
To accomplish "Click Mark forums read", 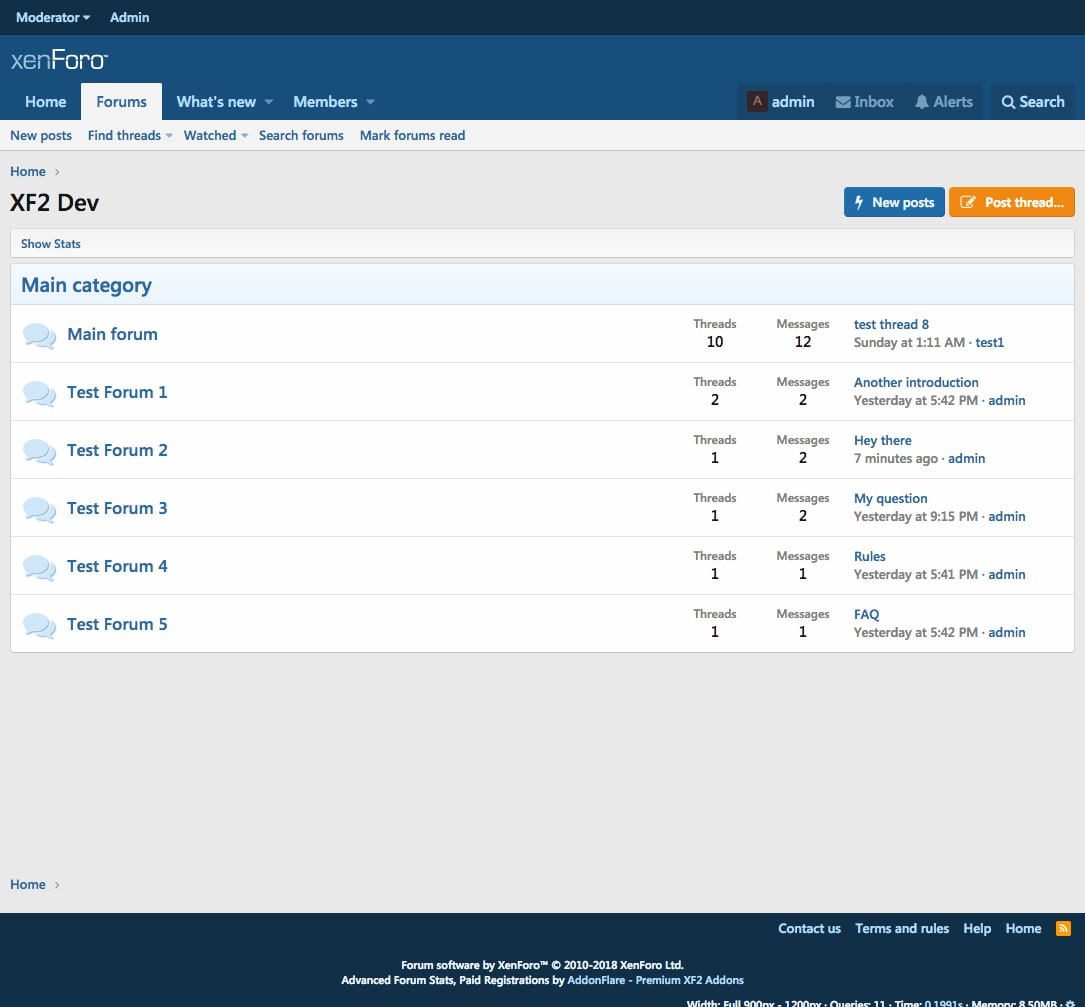I will 412,136.
